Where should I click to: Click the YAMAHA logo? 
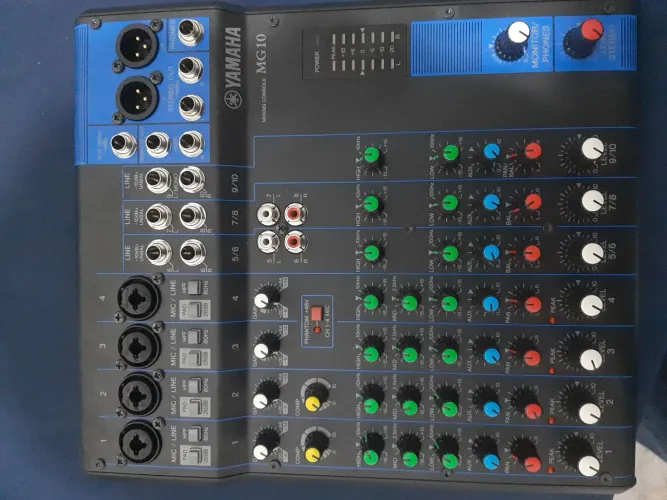coord(233,68)
